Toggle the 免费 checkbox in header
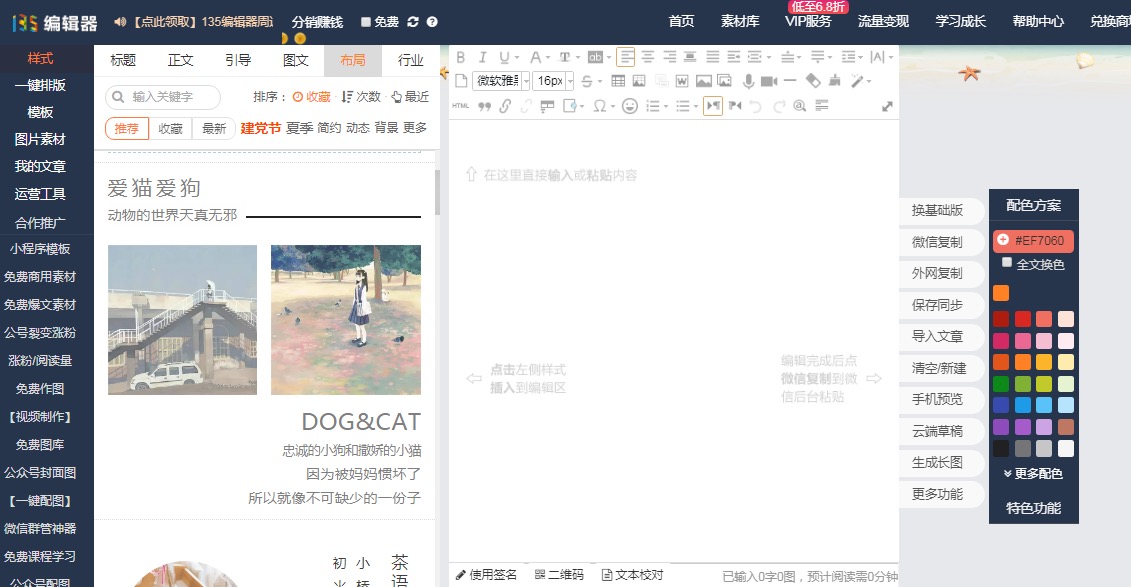 coord(366,22)
